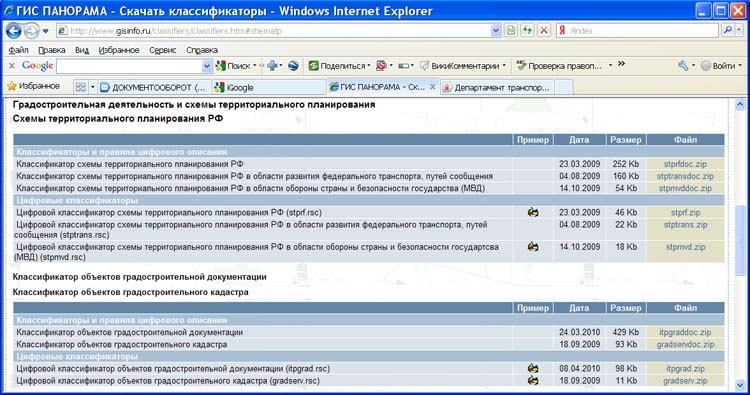Screen dimensions: 750x395
Task: Switch to the iGoogle tab
Action: click(268, 88)
